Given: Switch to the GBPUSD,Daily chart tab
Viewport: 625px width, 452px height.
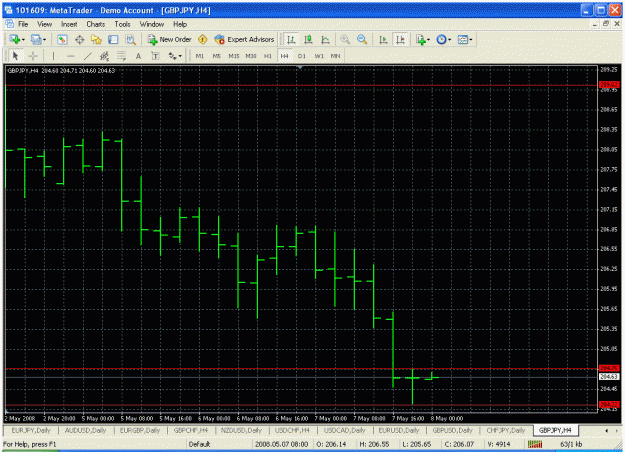Looking at the screenshot, I should click(x=452, y=430).
